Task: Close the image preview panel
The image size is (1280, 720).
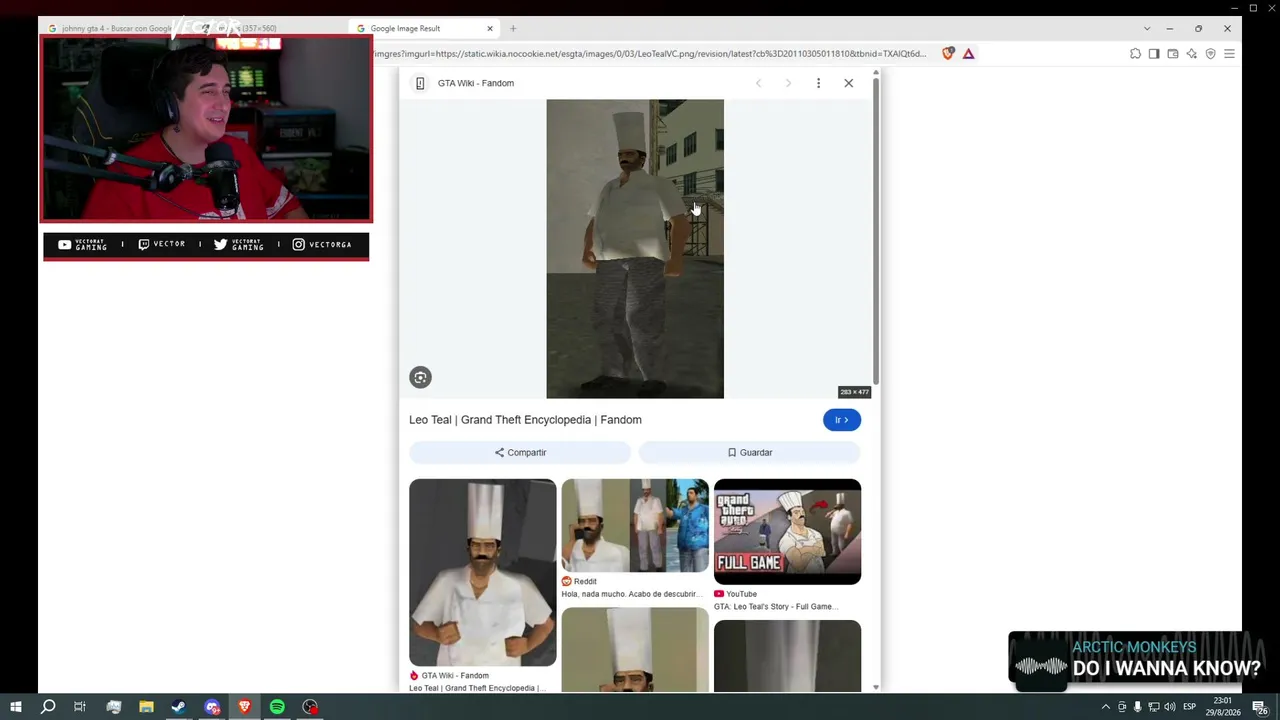Action: 849,83
